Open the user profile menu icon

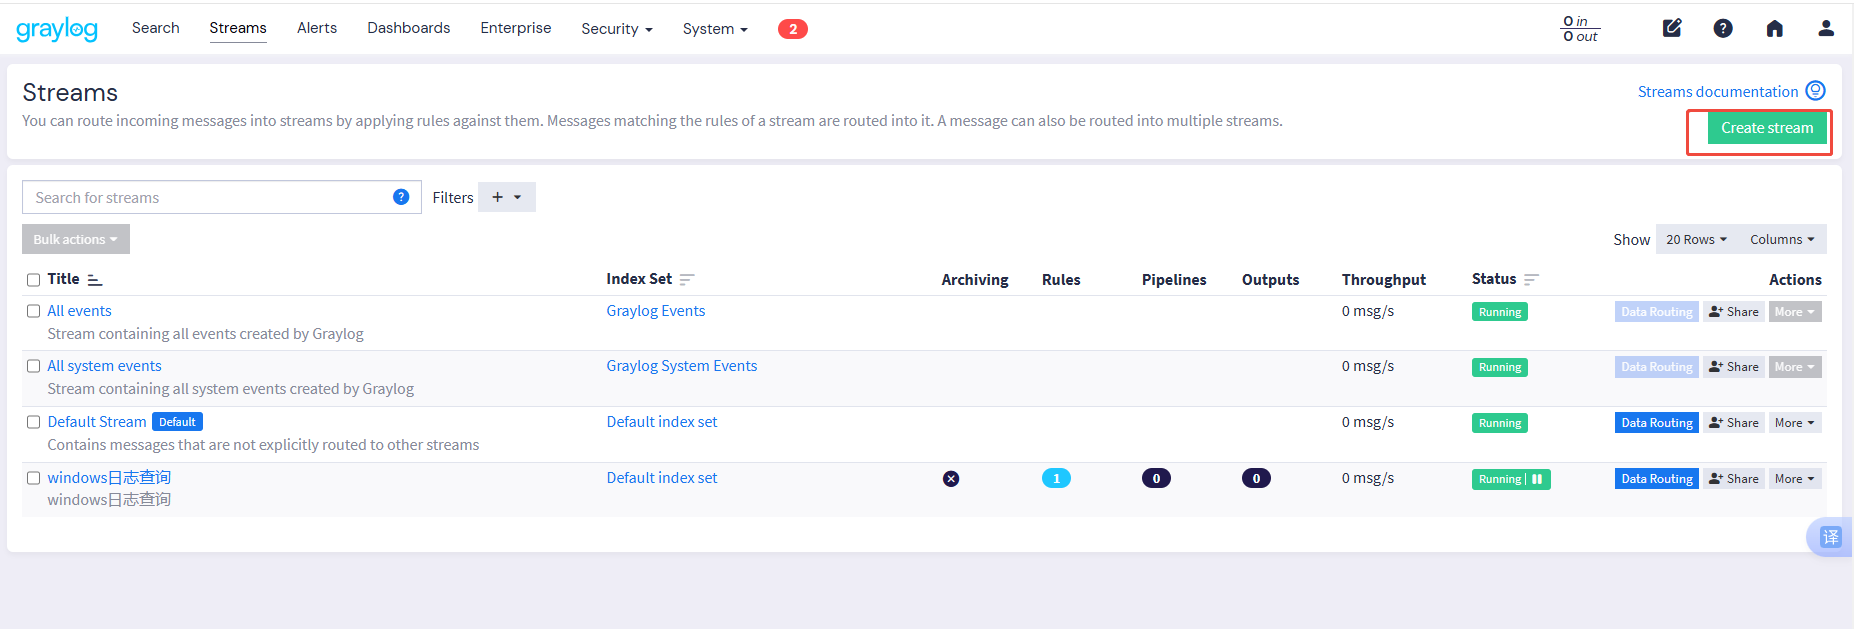click(x=1826, y=28)
